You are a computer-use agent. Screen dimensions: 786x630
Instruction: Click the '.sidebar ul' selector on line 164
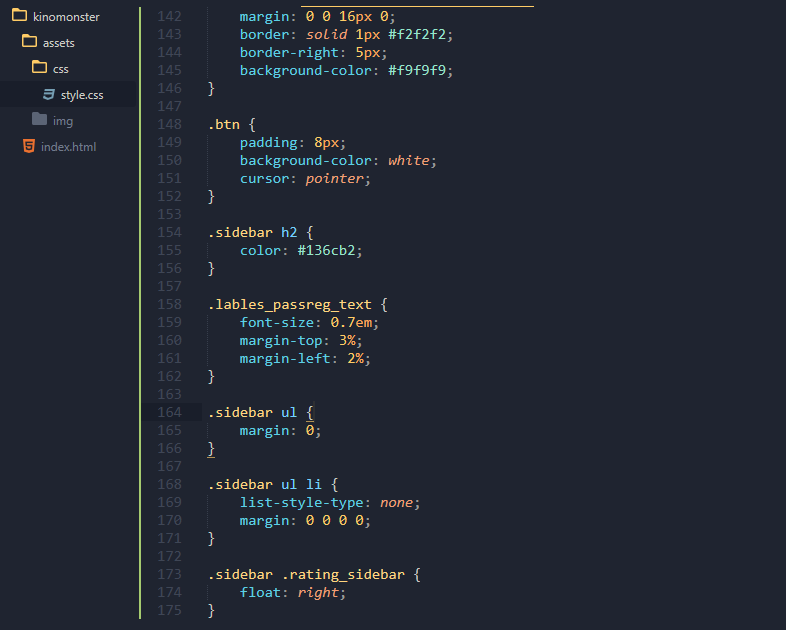coord(253,412)
